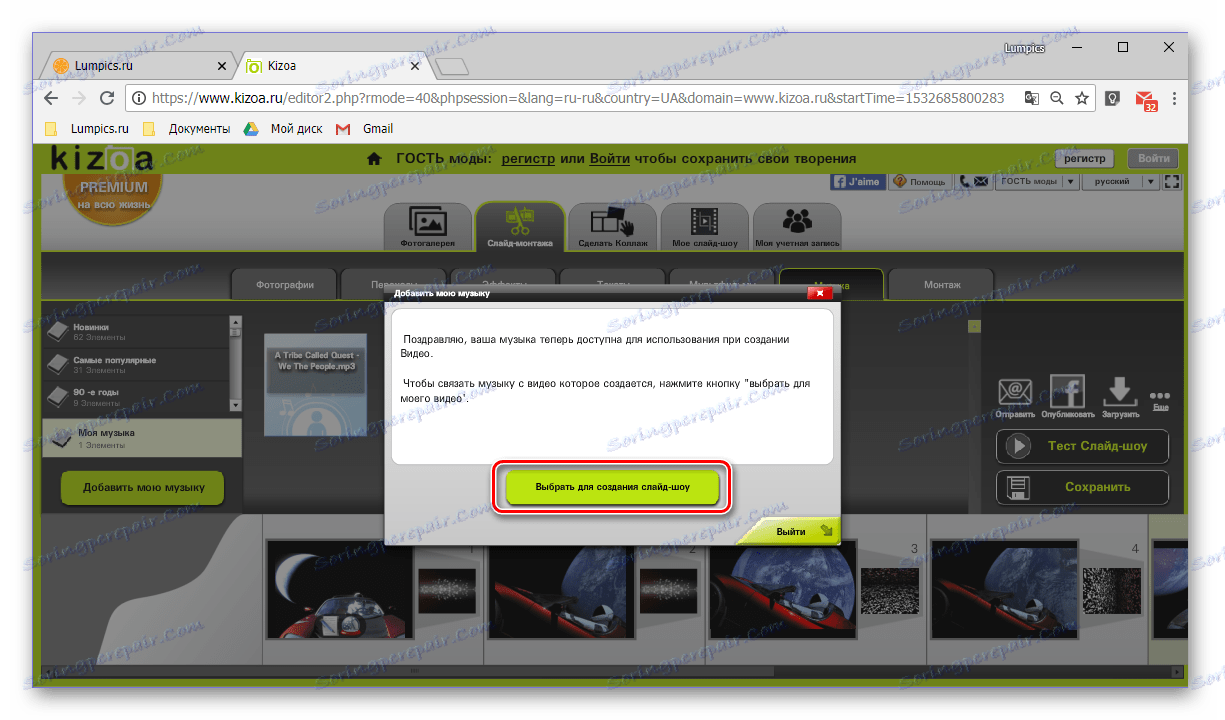Image resolution: width=1225 pixels, height=720 pixels.
Task: Select slide 4 thumbnail in timeline
Action: 1004,589
